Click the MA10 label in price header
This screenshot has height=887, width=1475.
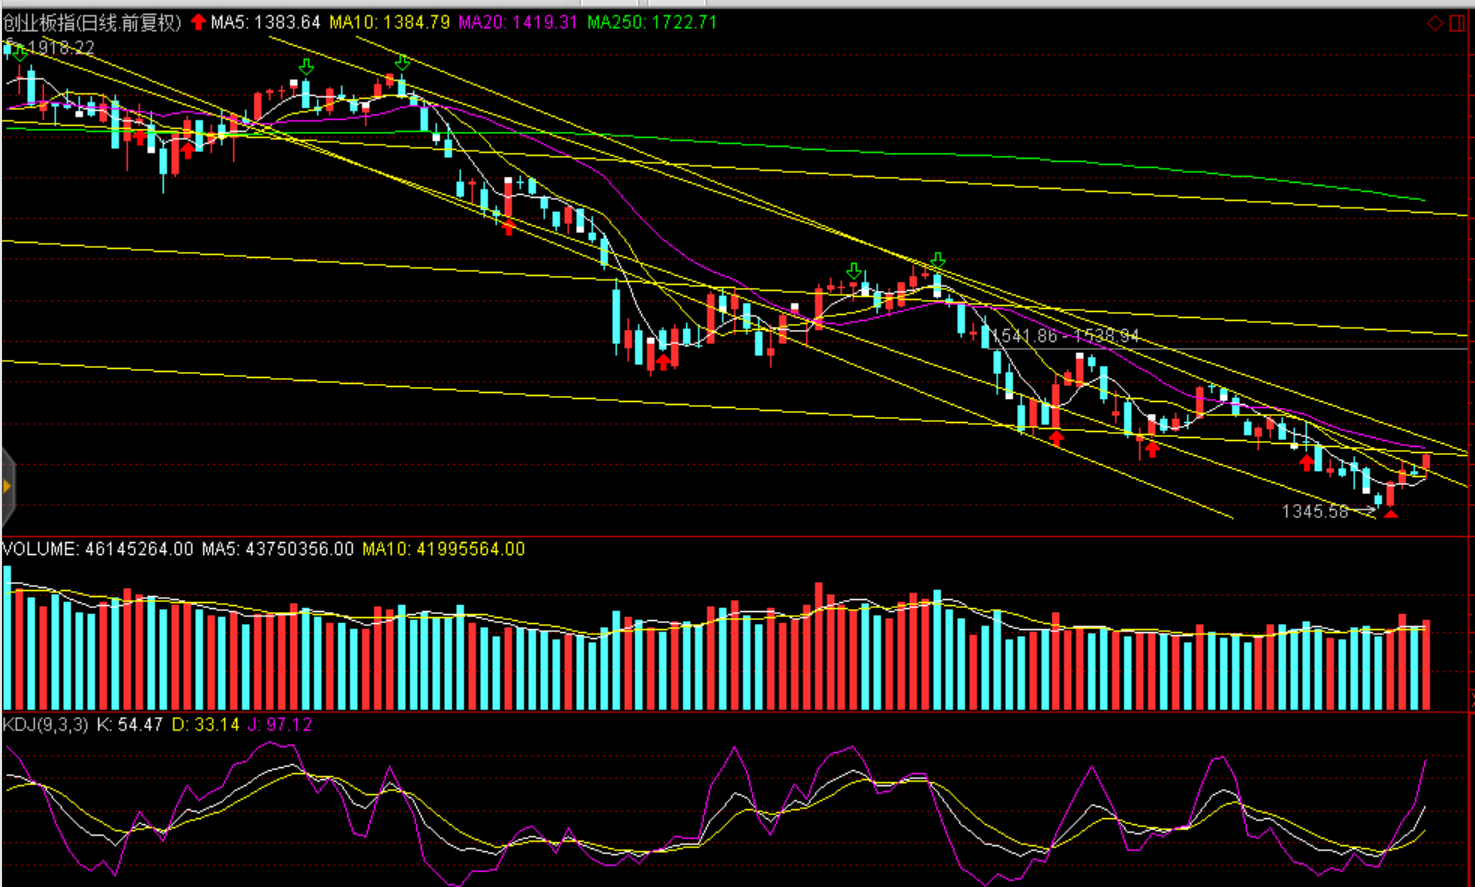[389, 22]
